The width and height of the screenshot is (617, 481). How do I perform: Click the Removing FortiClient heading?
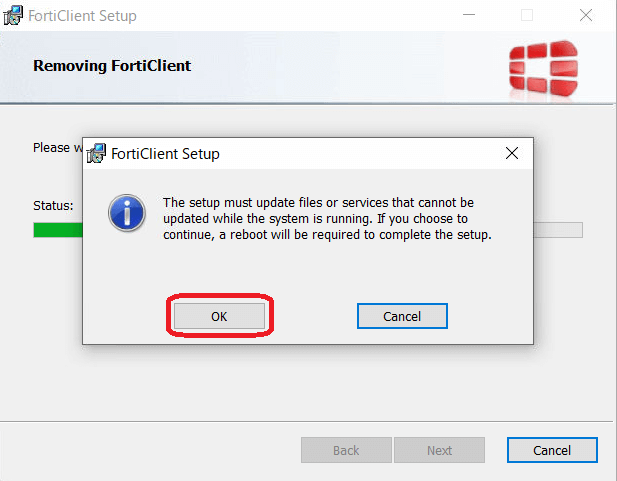112,66
